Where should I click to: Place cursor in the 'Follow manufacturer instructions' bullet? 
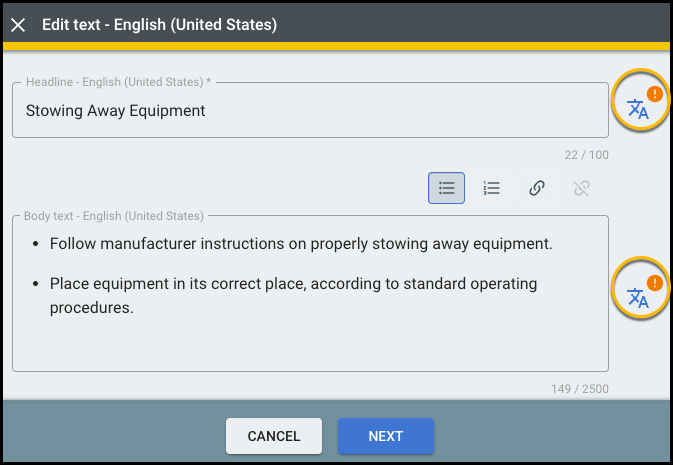point(300,243)
